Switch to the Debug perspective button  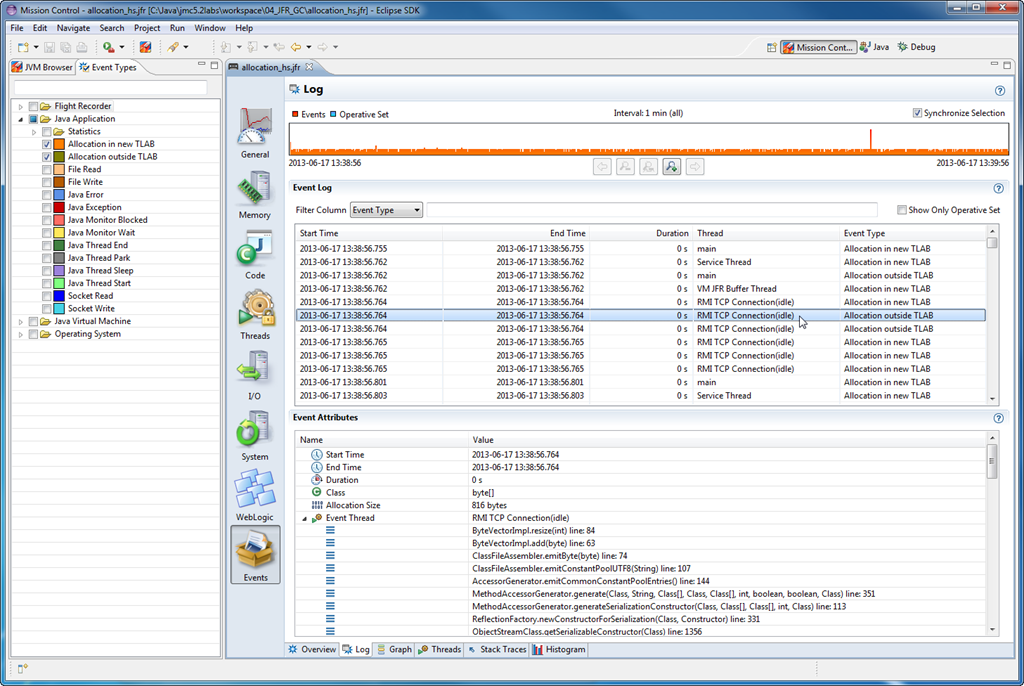click(x=922, y=46)
